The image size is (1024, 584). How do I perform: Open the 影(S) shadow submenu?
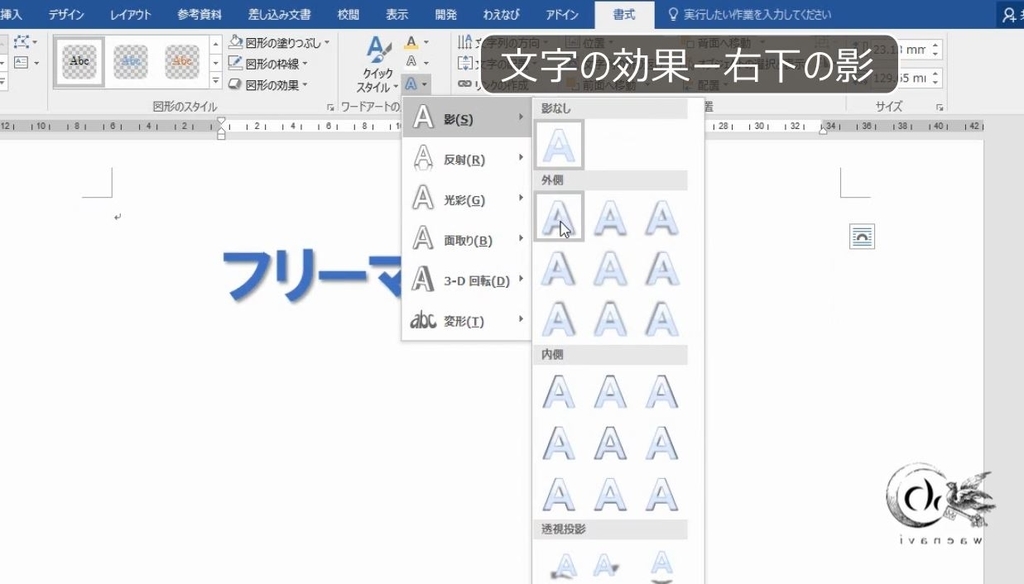[467, 118]
